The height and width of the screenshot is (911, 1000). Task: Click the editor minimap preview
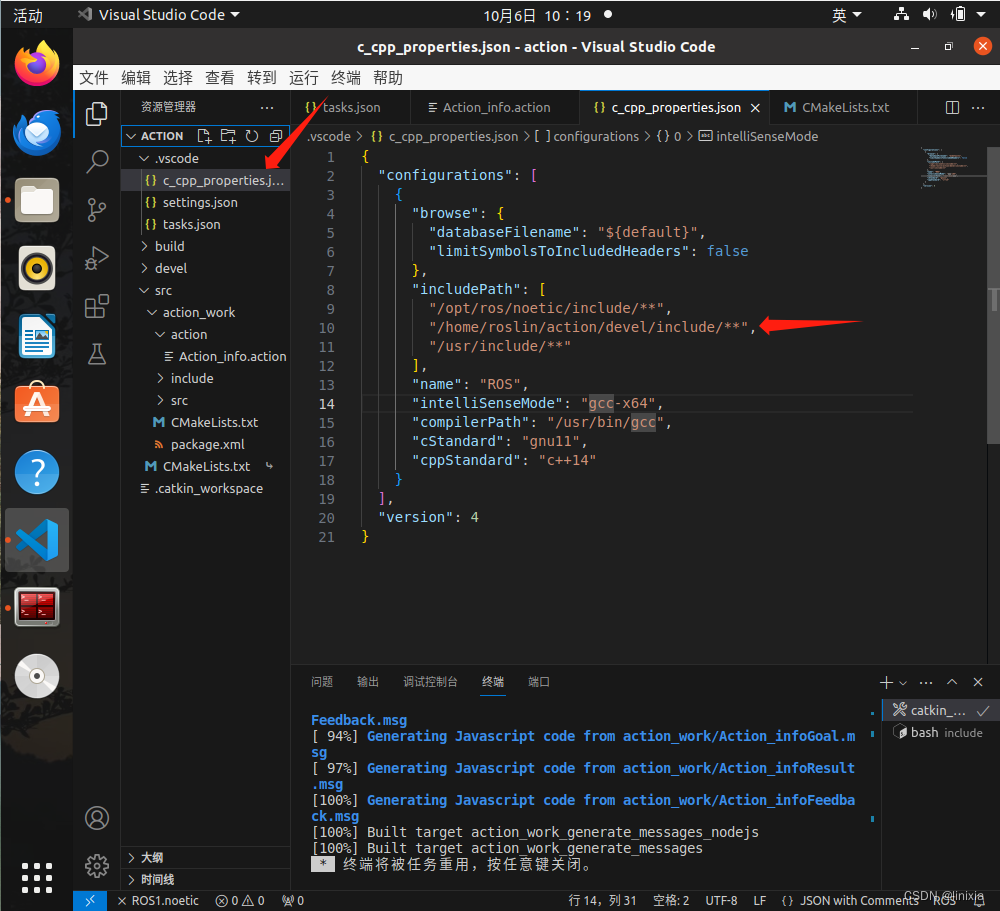point(951,167)
